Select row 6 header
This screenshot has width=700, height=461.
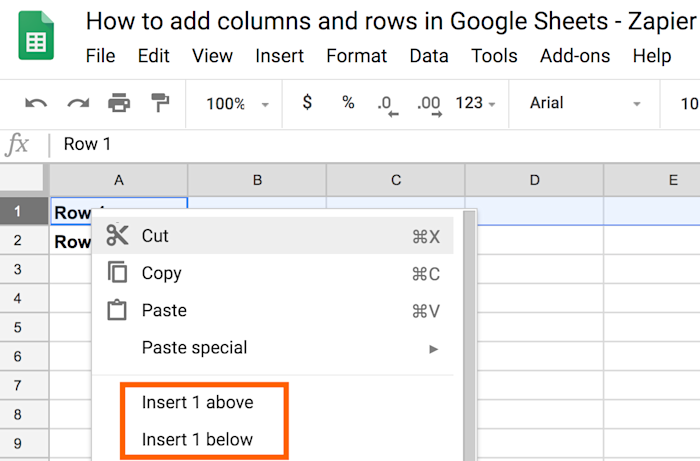[x=24, y=356]
